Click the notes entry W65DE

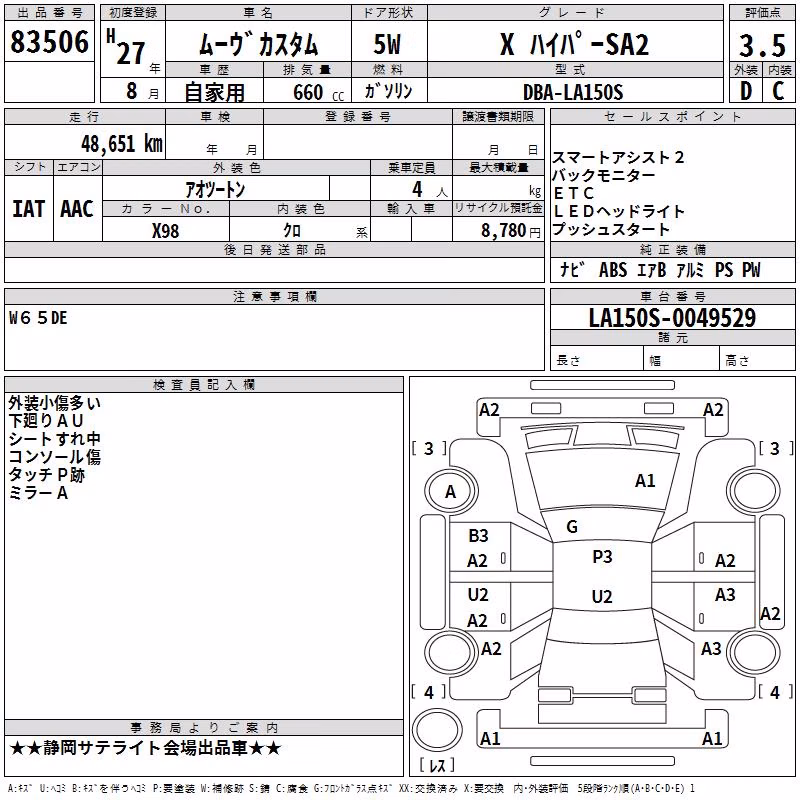[38, 318]
